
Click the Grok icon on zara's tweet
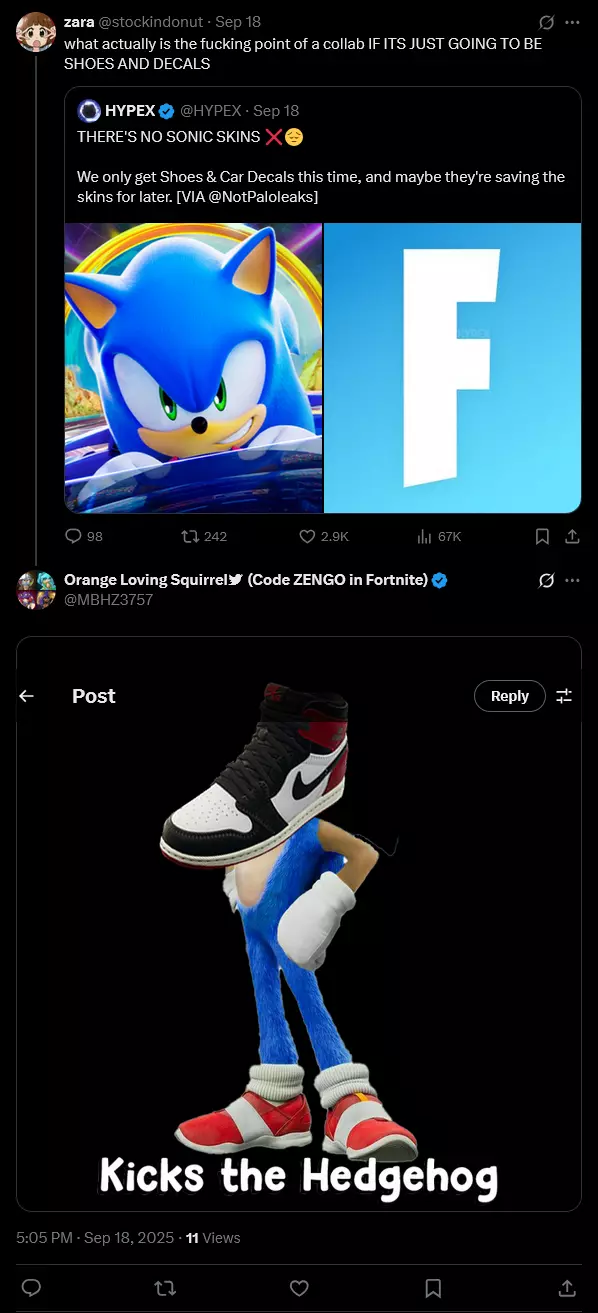547,22
